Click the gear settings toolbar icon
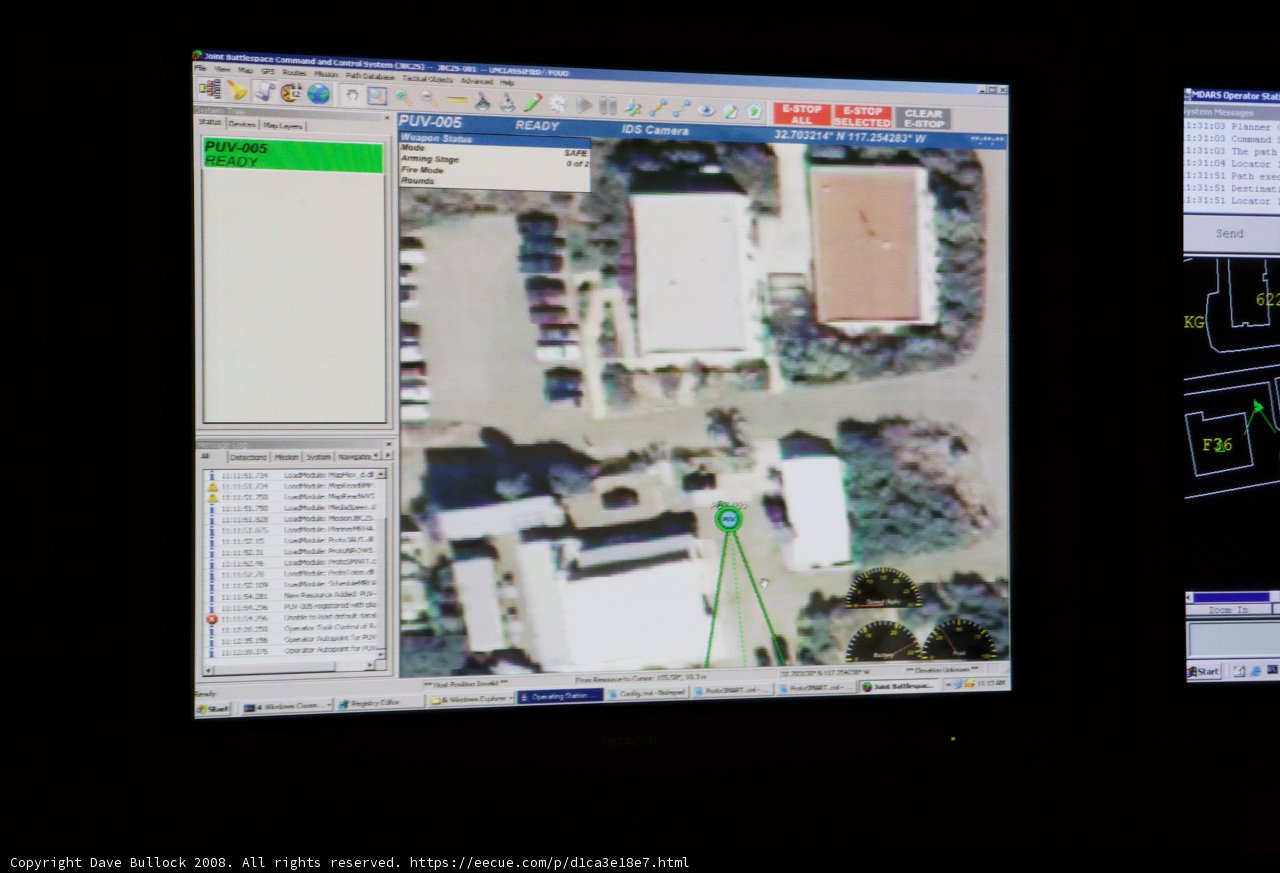1280x873 pixels. [558, 103]
